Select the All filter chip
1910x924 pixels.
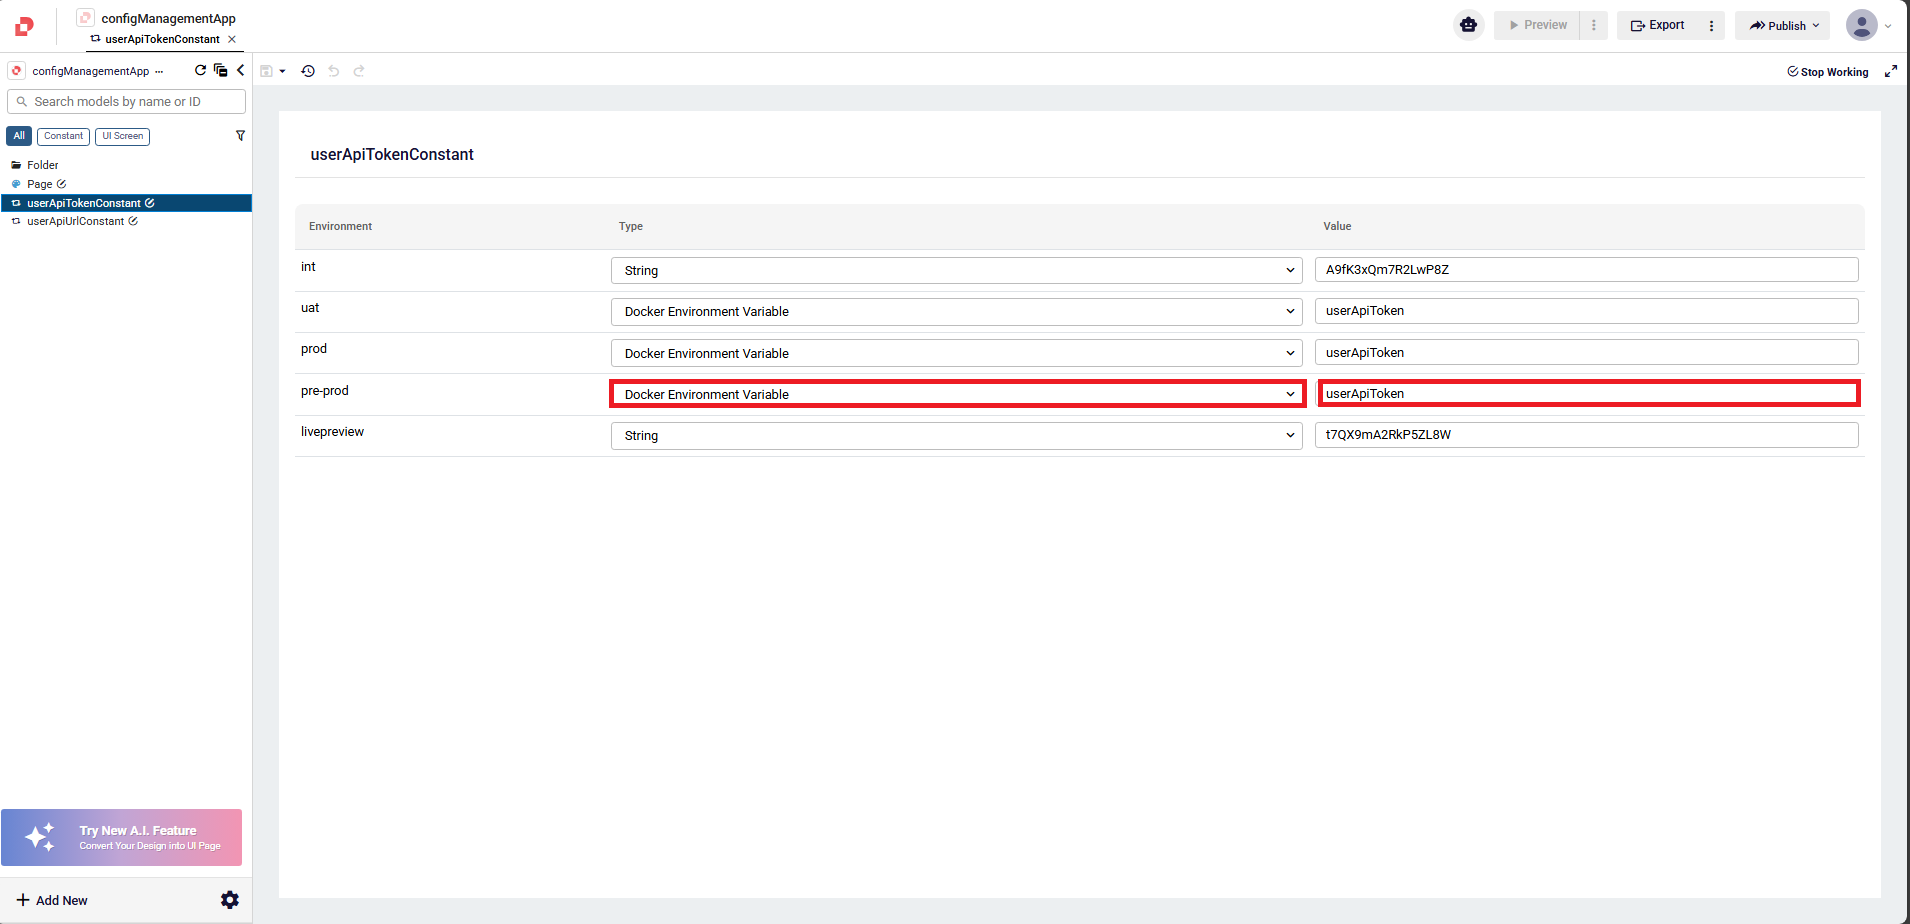tap(19, 136)
